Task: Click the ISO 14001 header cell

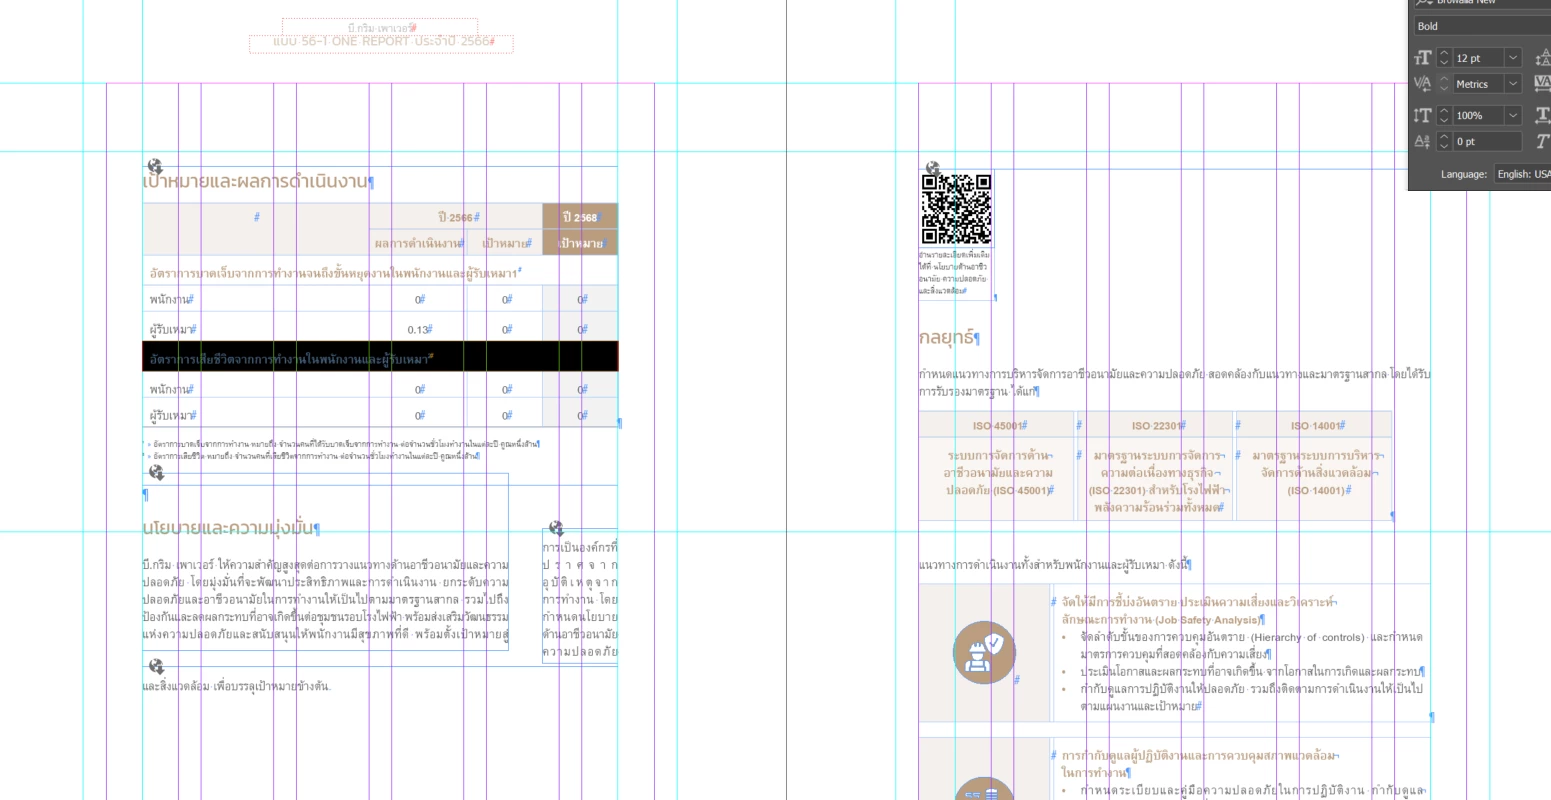Action: click(x=1314, y=425)
